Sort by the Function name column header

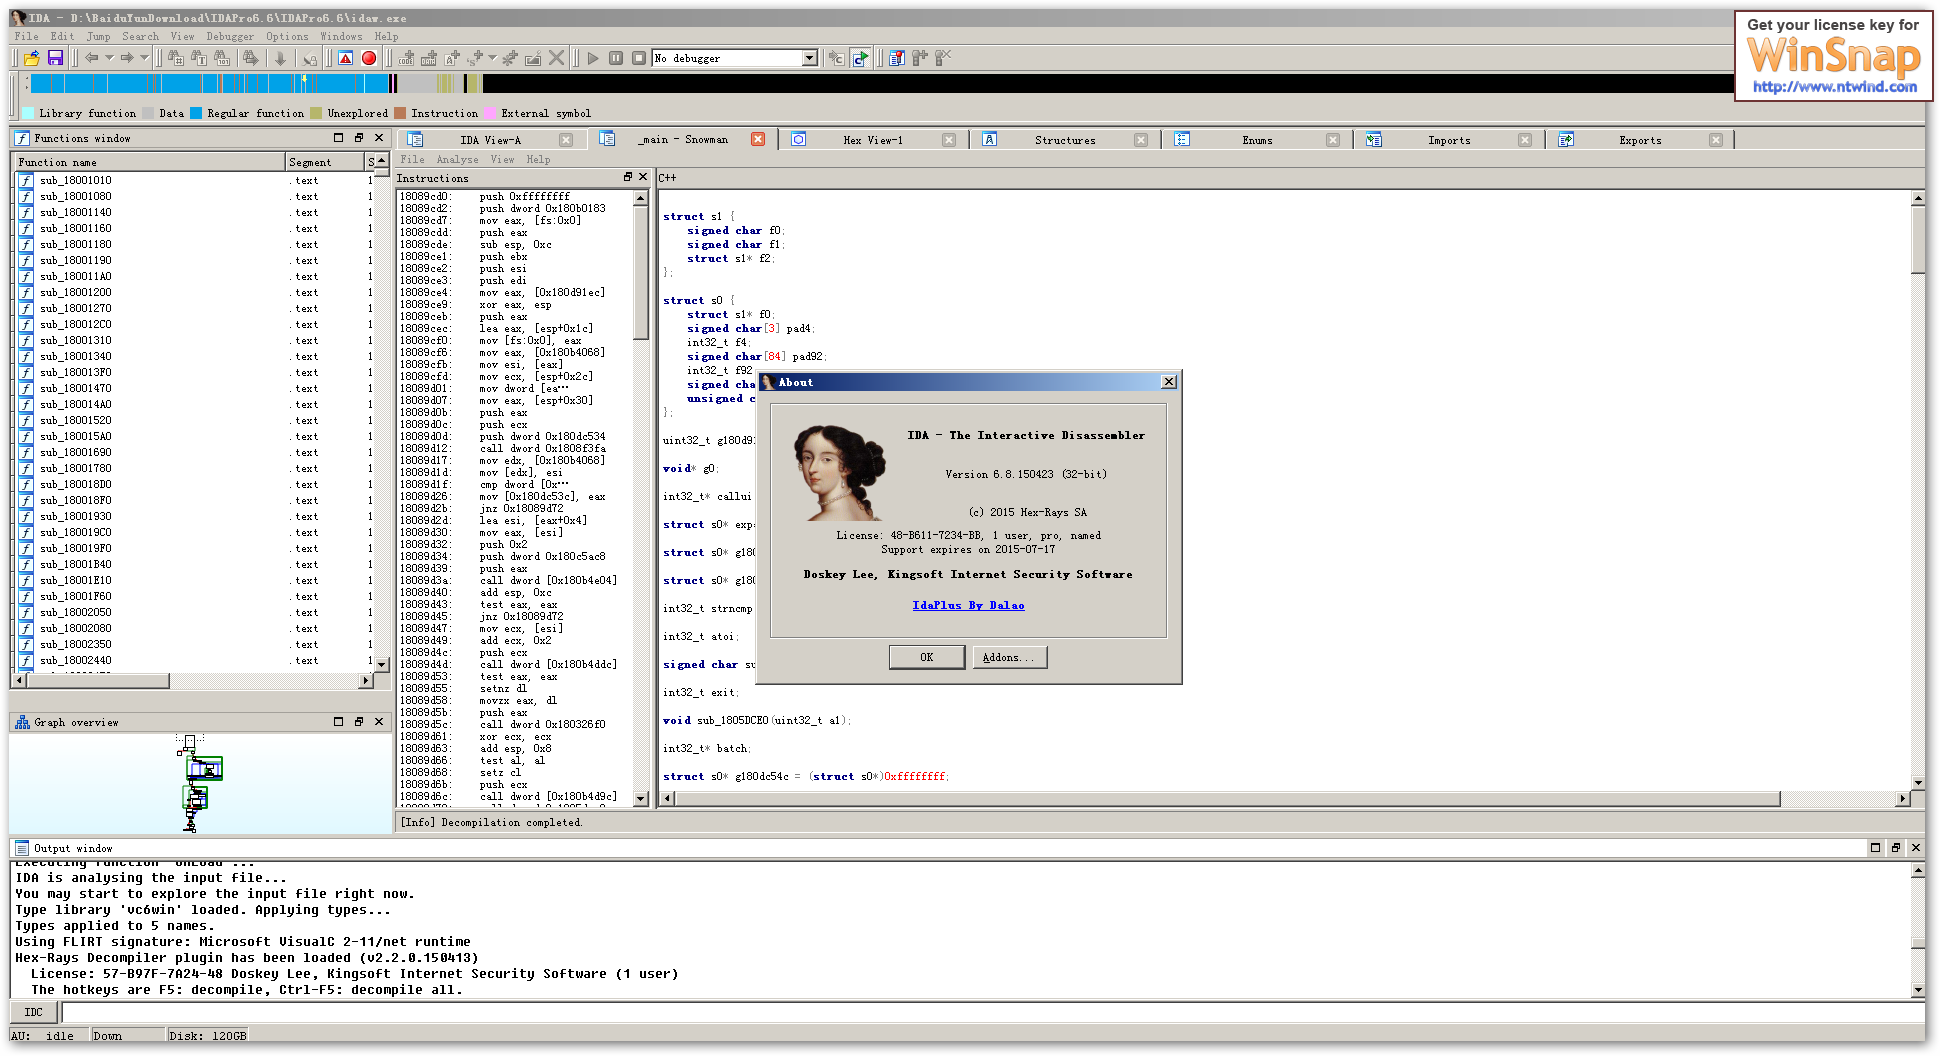[150, 162]
